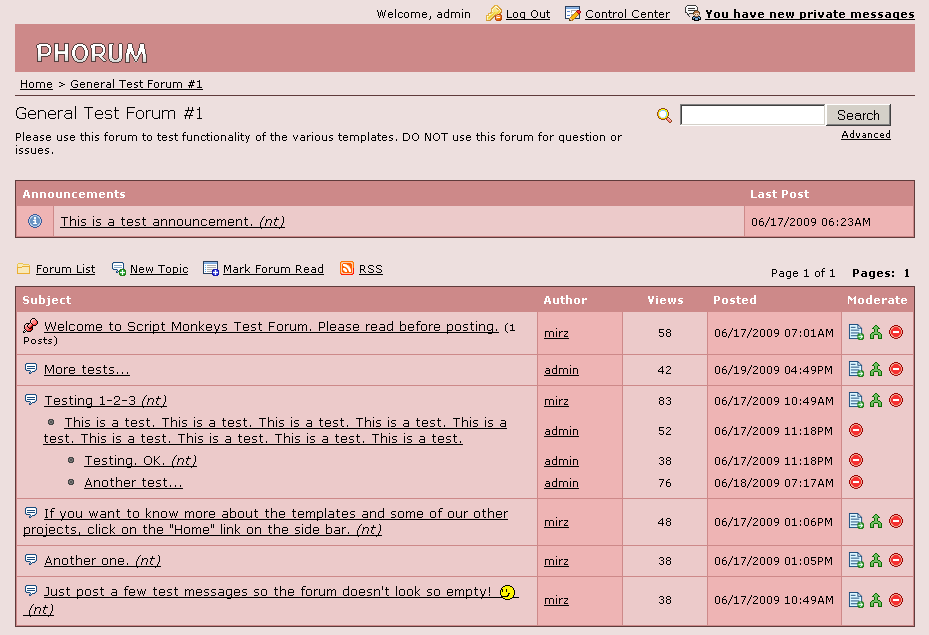Click move icon for 'If you want to know more' topic

point(876,521)
